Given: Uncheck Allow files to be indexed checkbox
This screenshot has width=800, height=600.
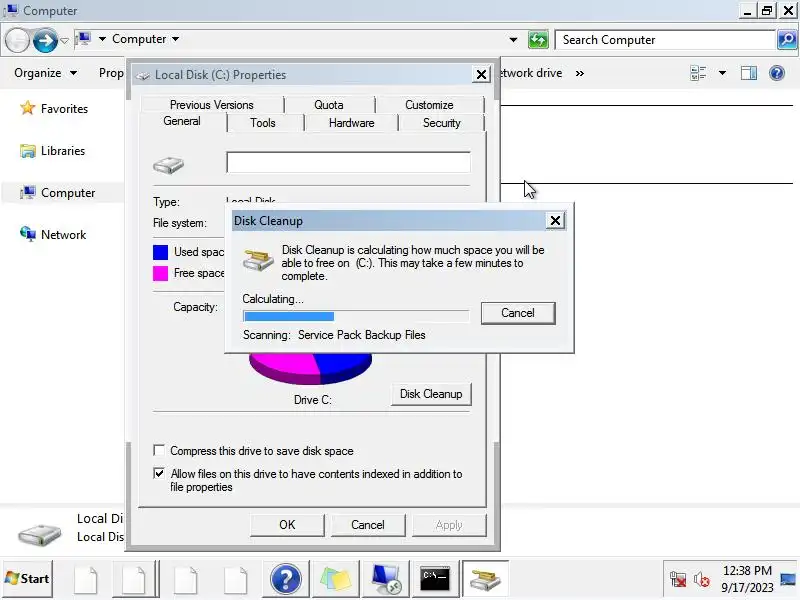Looking at the screenshot, I should (x=159, y=473).
